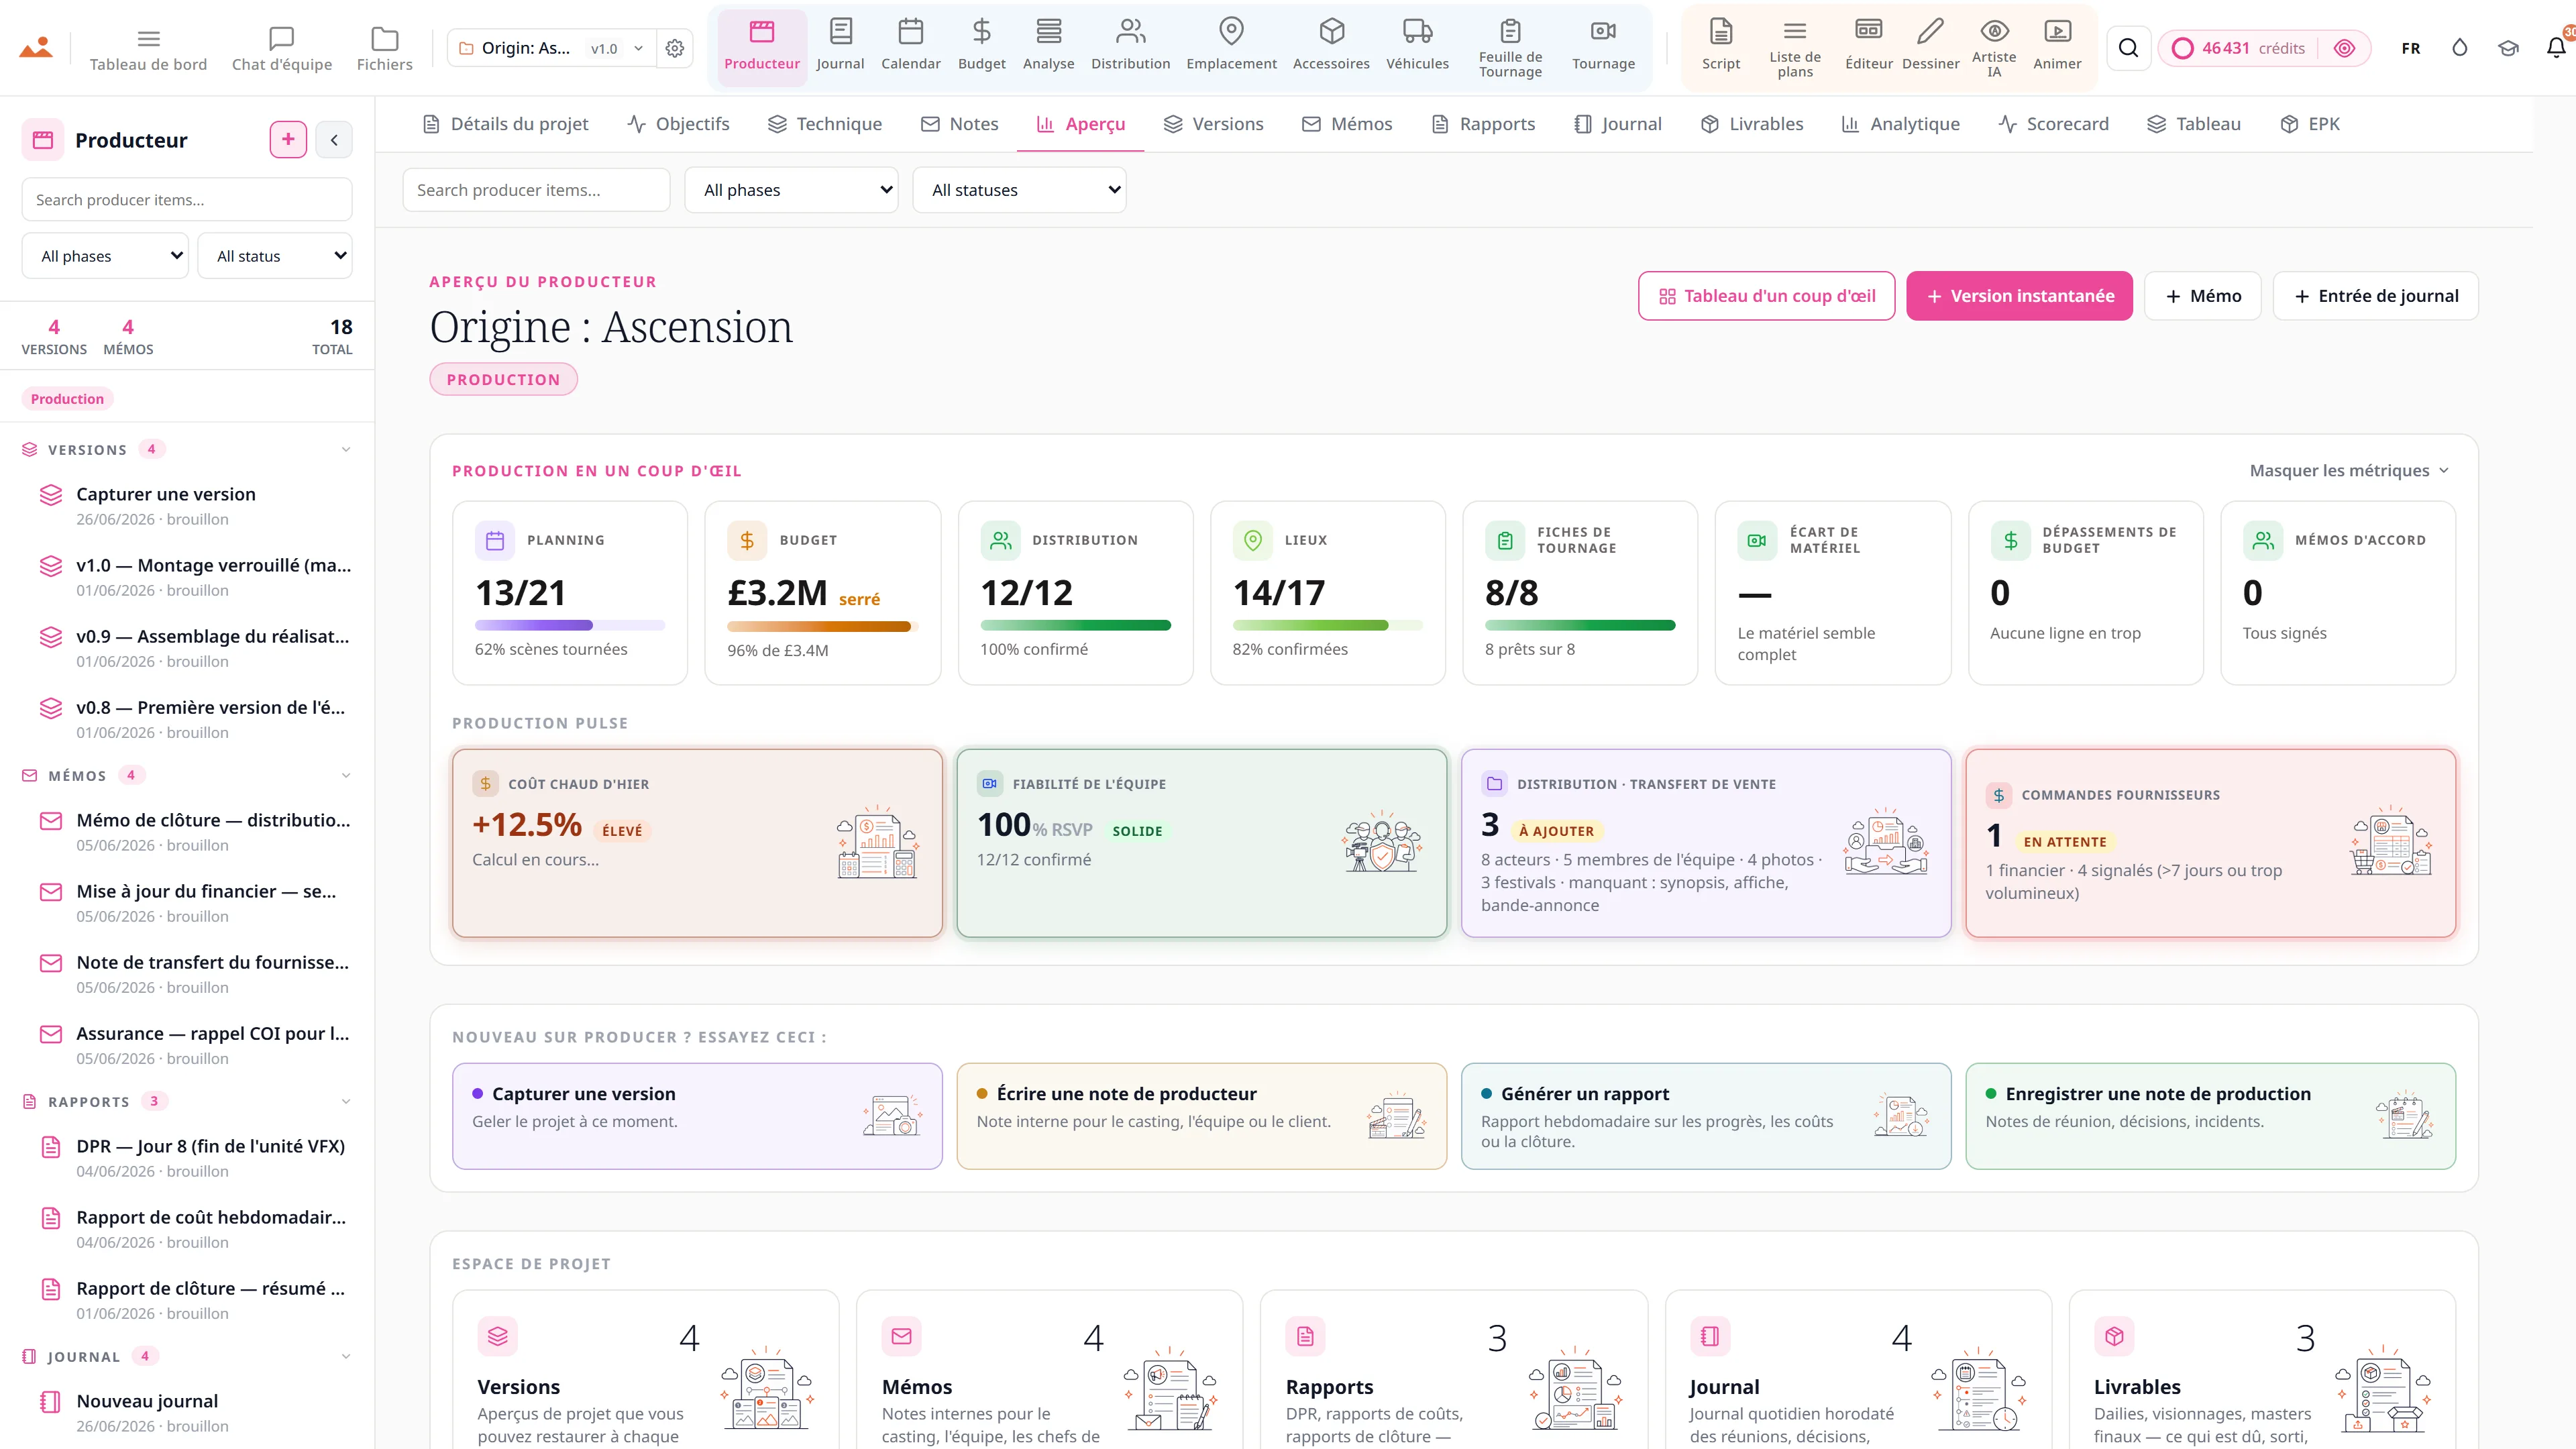2576x1449 pixels.
Task: Open Tableau de bord
Action: 148,49
